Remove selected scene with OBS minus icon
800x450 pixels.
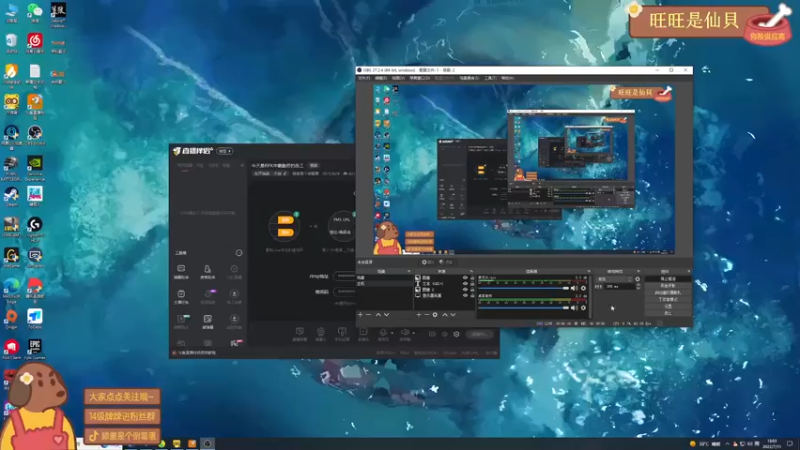pos(368,315)
